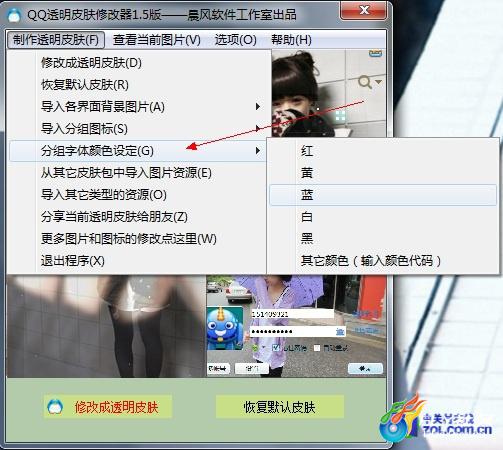The image size is (503, 450).
Task: Expand 导入各界面背景图片(A) submenu
Action: [137, 107]
